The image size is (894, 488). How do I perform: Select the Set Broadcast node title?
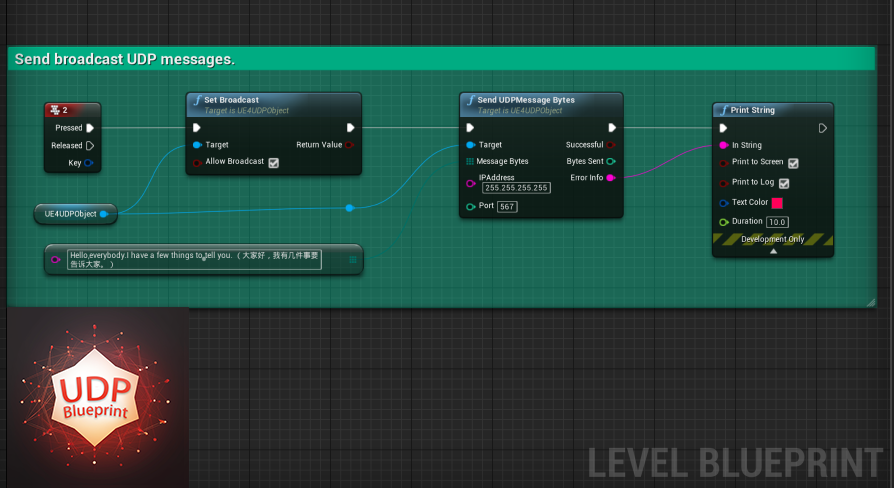[231, 100]
